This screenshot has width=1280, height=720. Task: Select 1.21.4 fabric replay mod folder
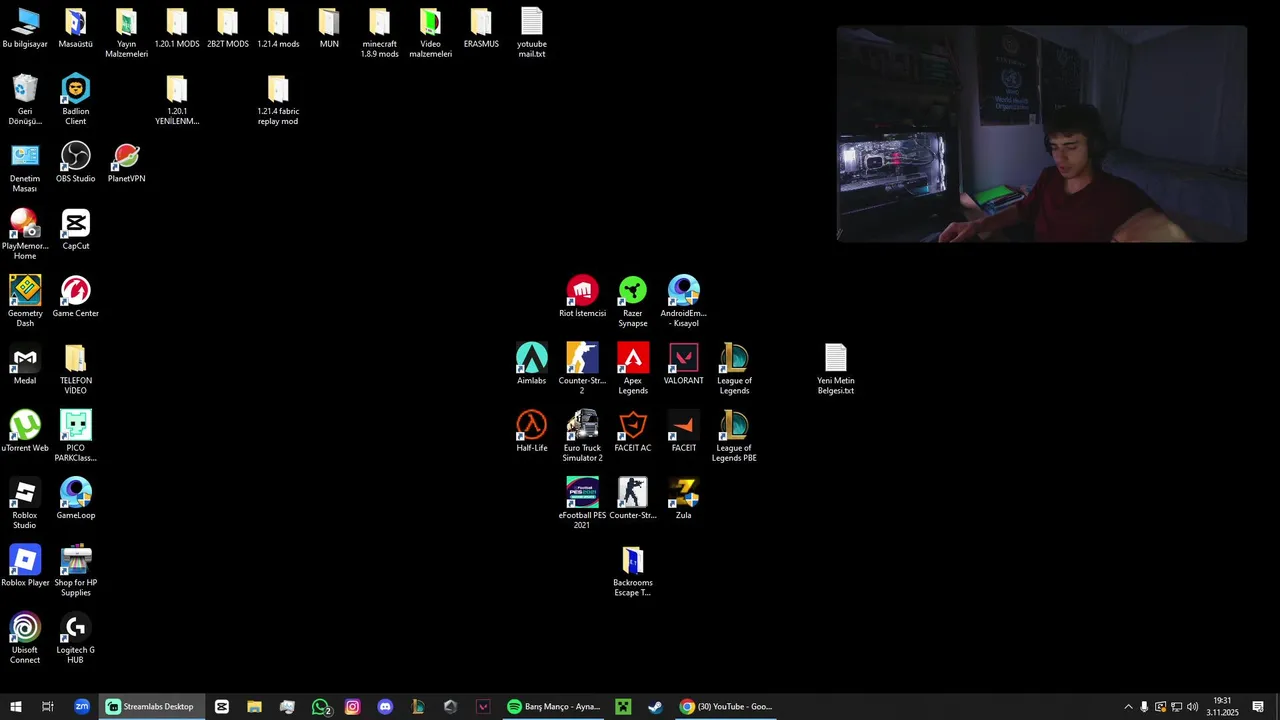click(278, 99)
